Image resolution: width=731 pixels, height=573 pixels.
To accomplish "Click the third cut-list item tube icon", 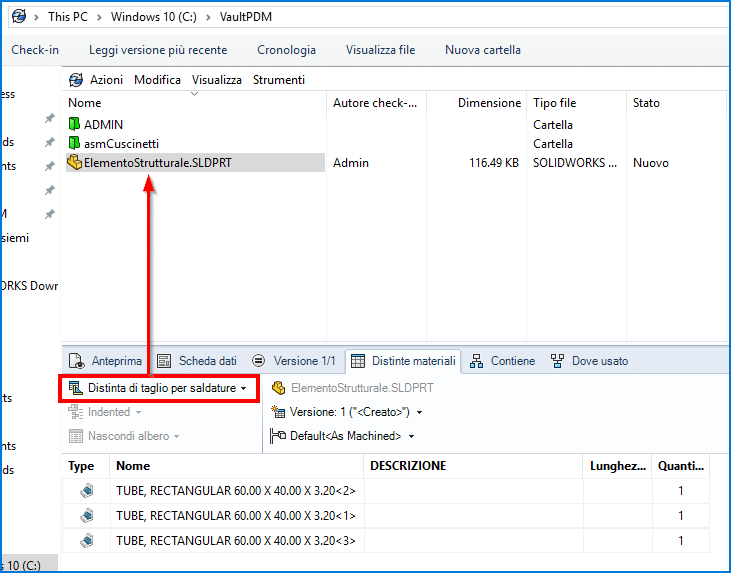I will coord(87,541).
